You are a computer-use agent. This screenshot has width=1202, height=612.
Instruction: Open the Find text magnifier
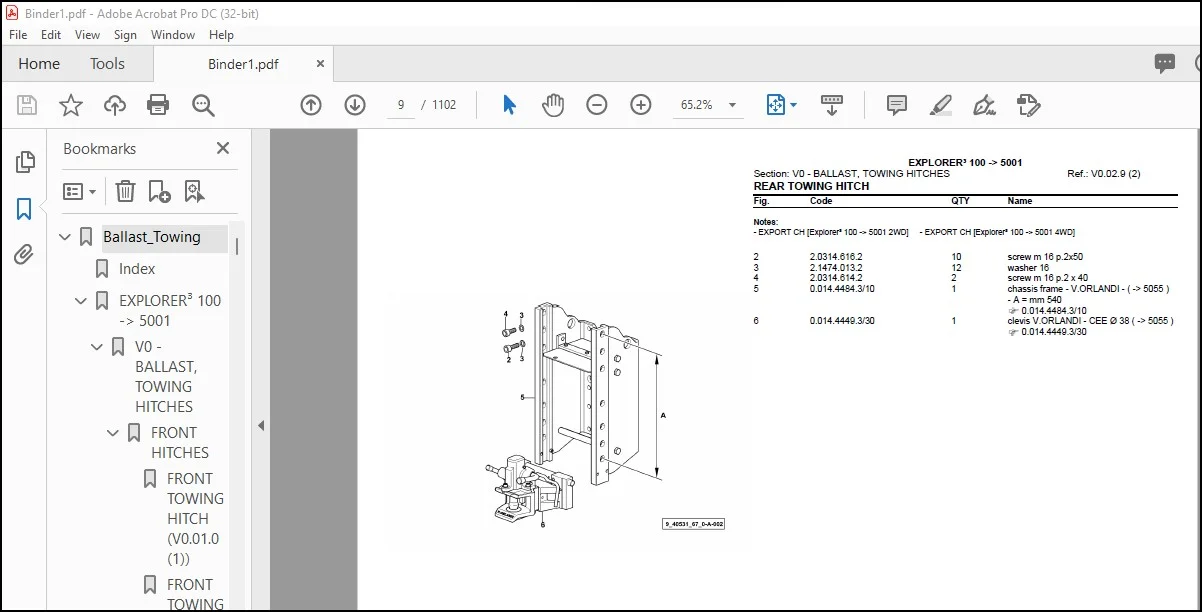(x=204, y=105)
